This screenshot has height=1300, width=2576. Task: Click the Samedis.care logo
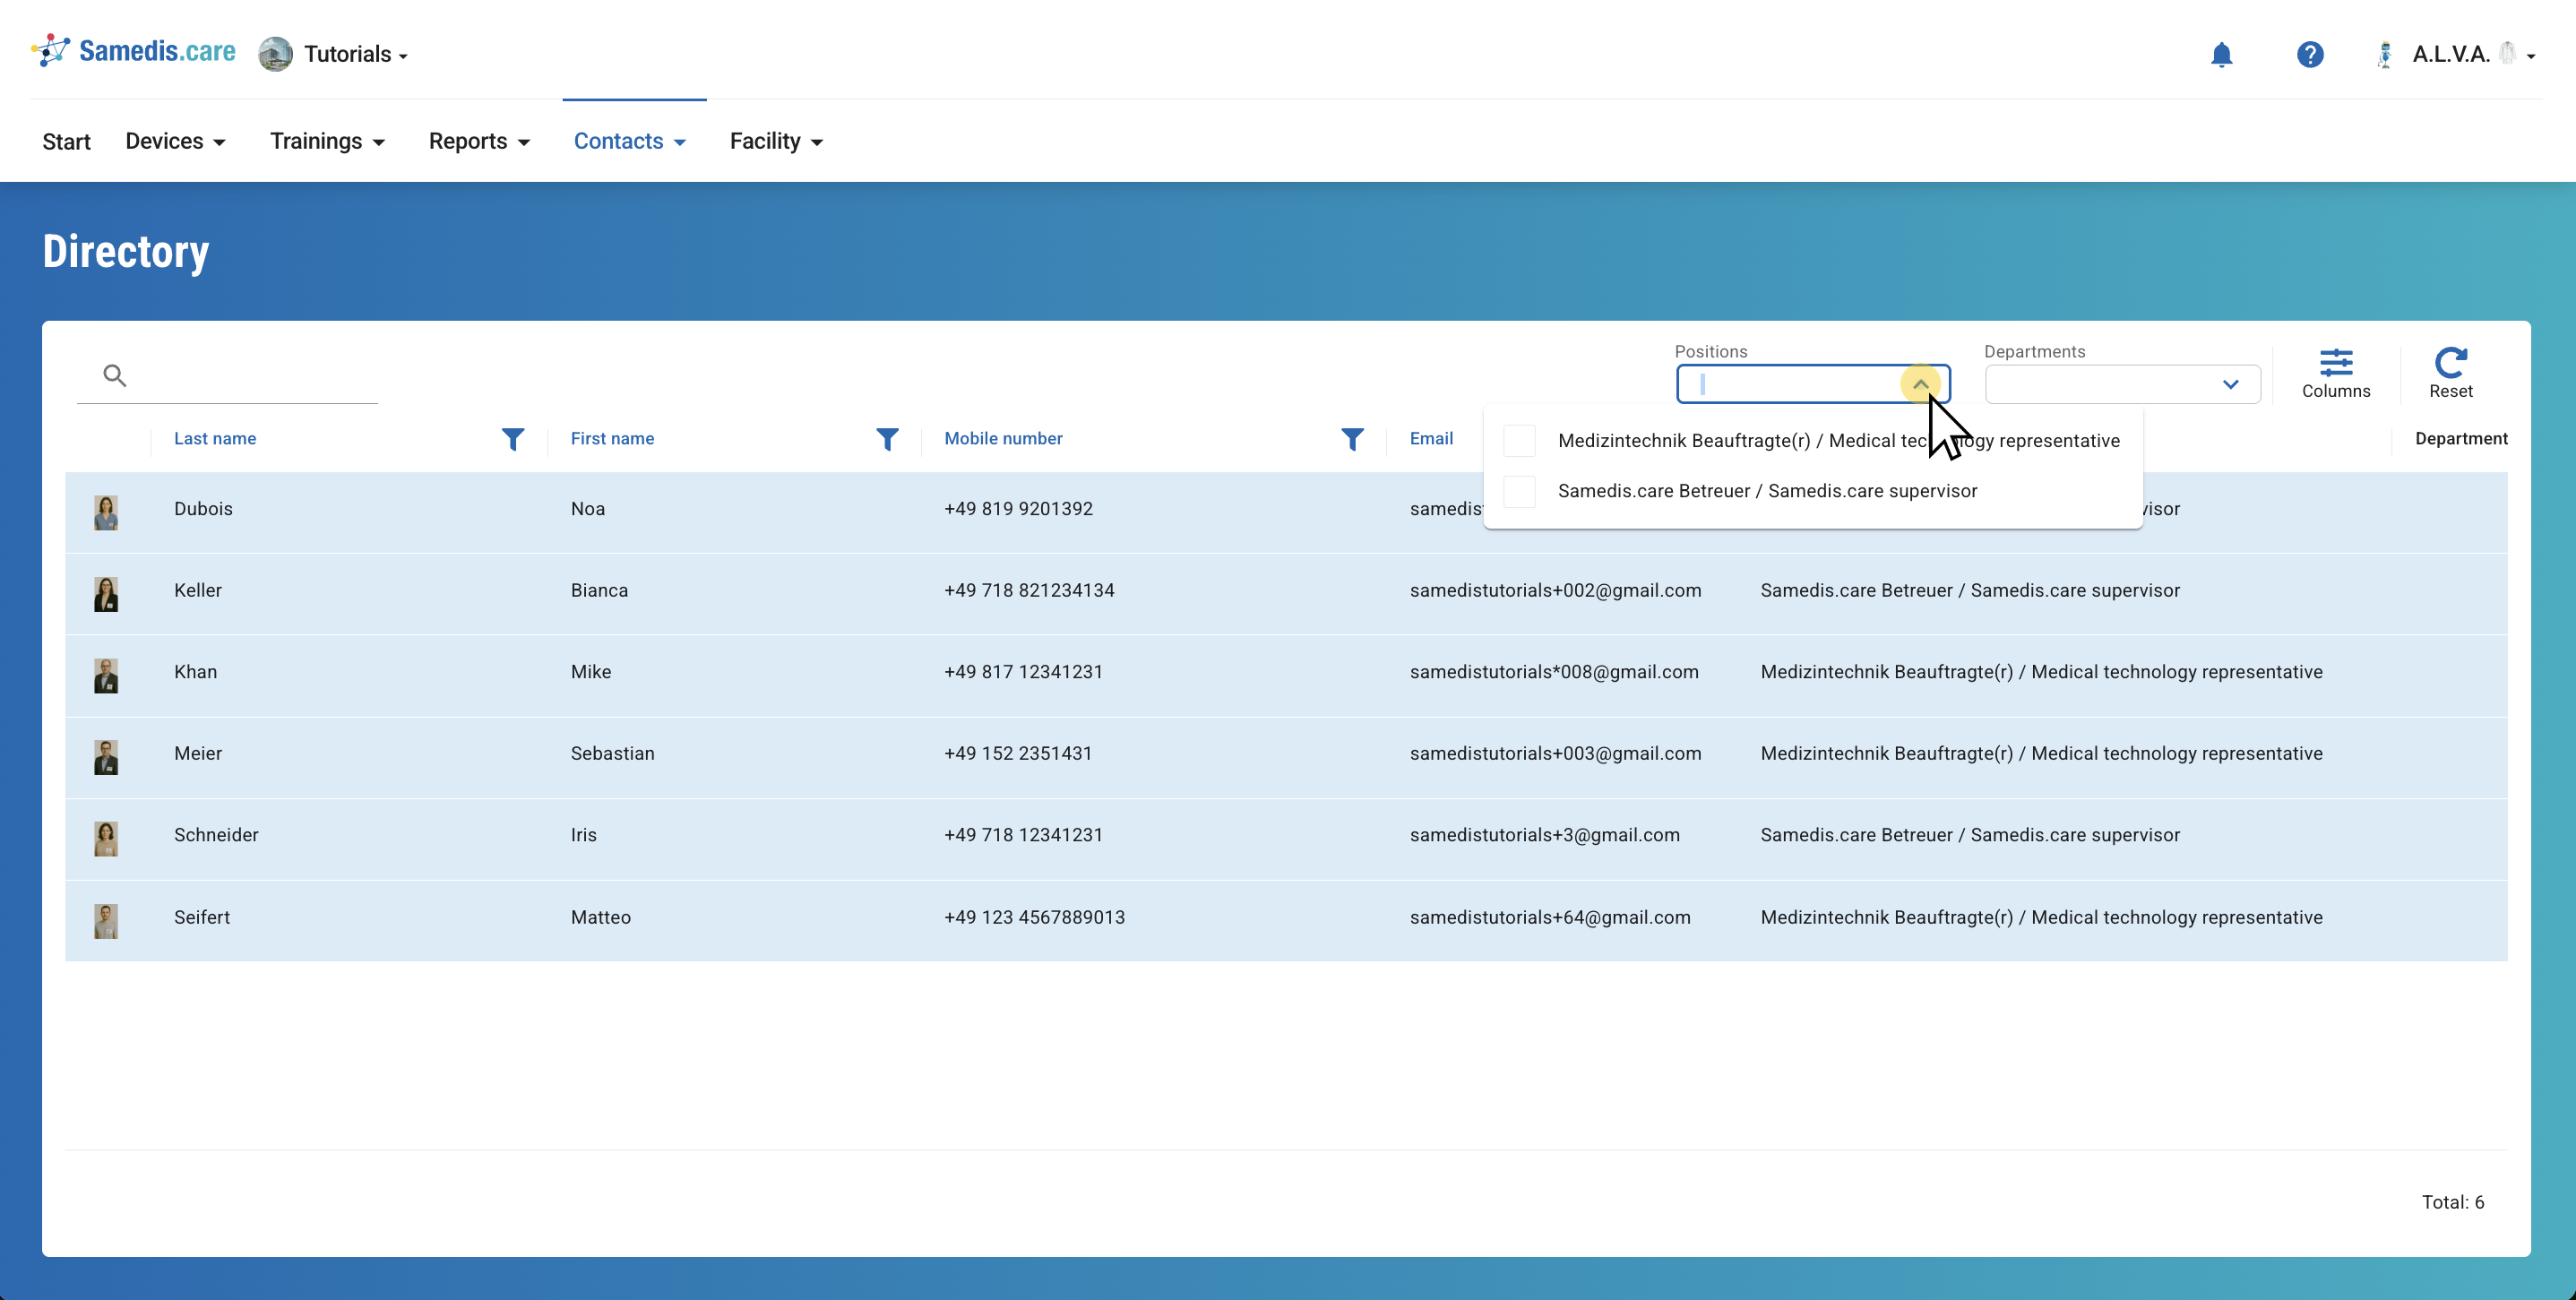click(x=134, y=51)
